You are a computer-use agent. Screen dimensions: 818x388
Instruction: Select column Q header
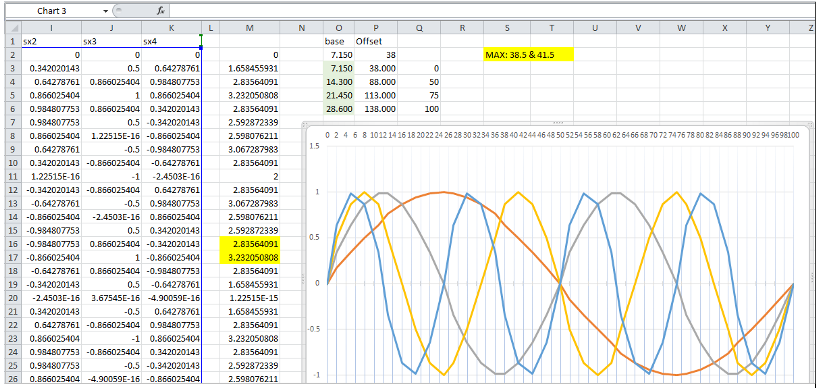click(419, 28)
